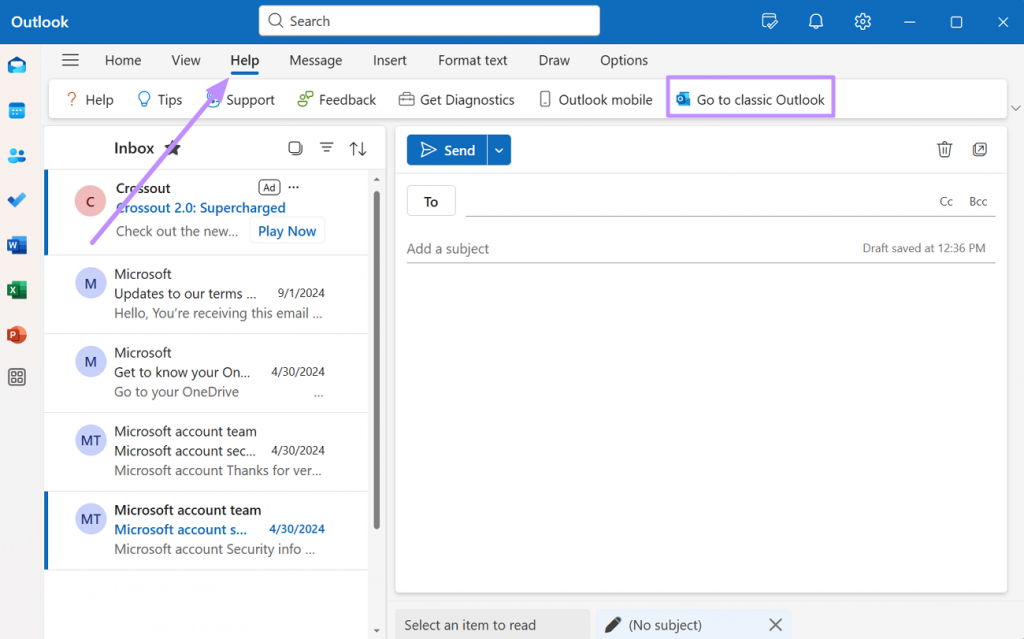Open the Draw tab
The image size is (1024, 639).
[554, 60]
